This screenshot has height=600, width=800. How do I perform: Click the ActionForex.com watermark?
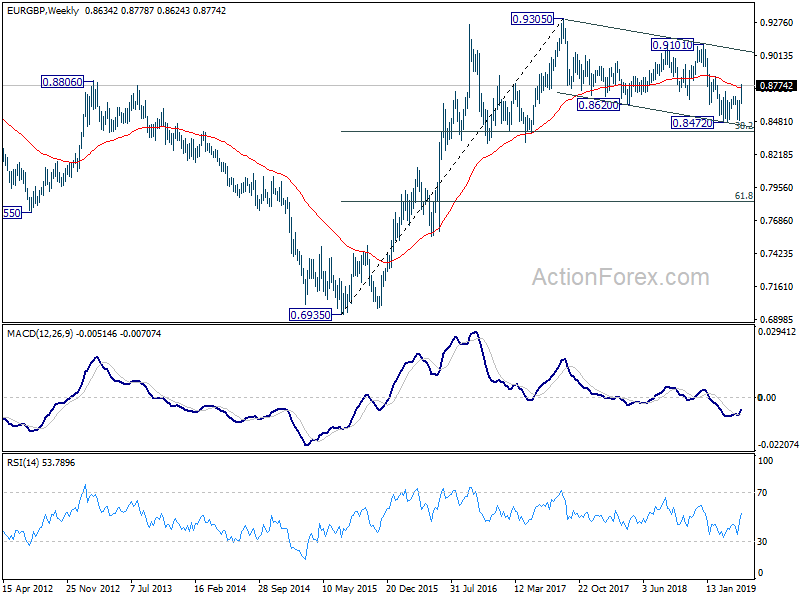(620, 277)
